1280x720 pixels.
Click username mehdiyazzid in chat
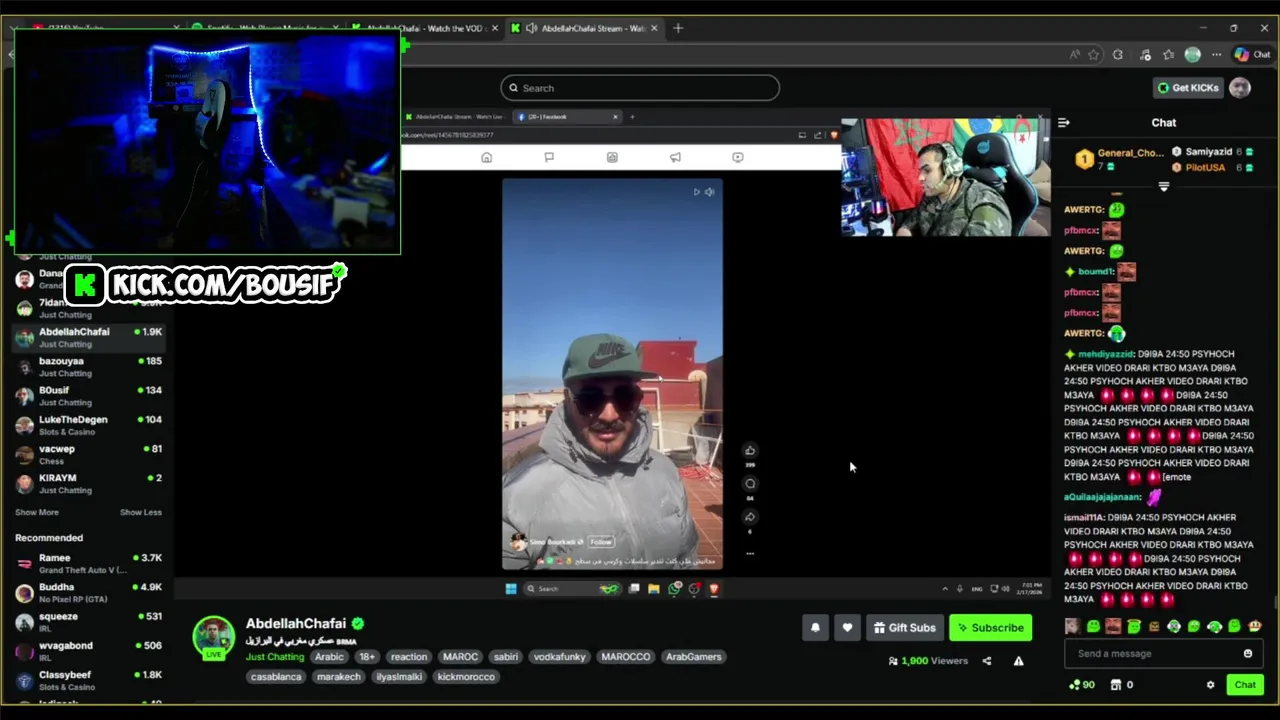click(1105, 354)
